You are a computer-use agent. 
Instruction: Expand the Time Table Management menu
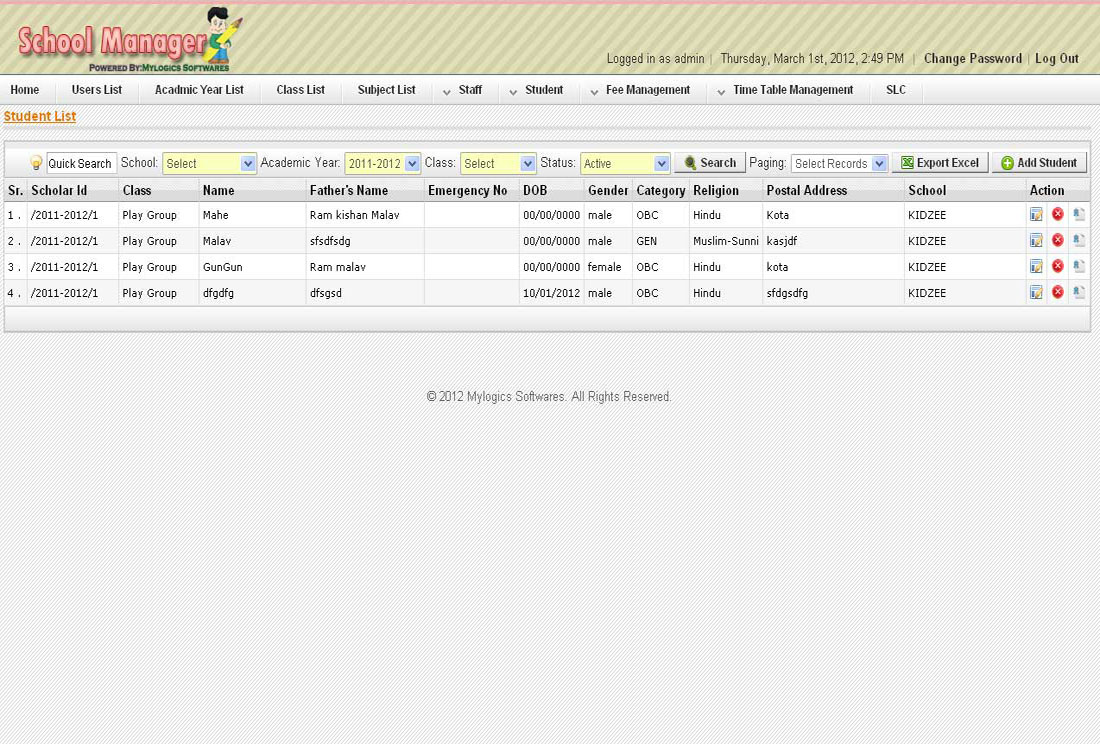785,90
